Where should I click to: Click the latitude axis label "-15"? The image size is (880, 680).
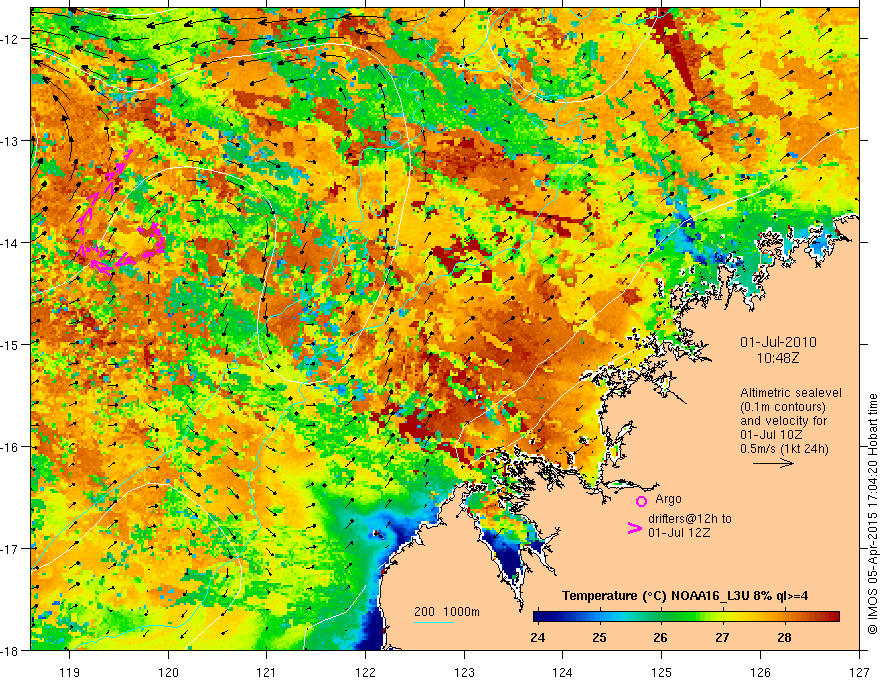coord(10,345)
